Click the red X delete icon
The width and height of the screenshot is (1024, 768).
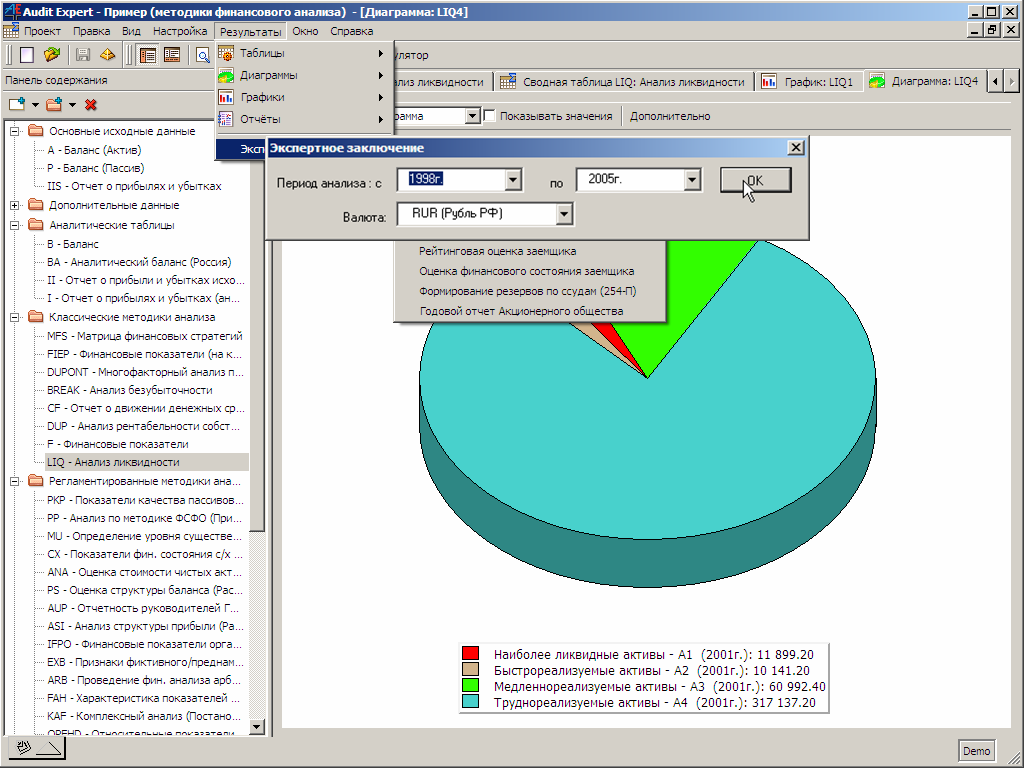[91, 104]
